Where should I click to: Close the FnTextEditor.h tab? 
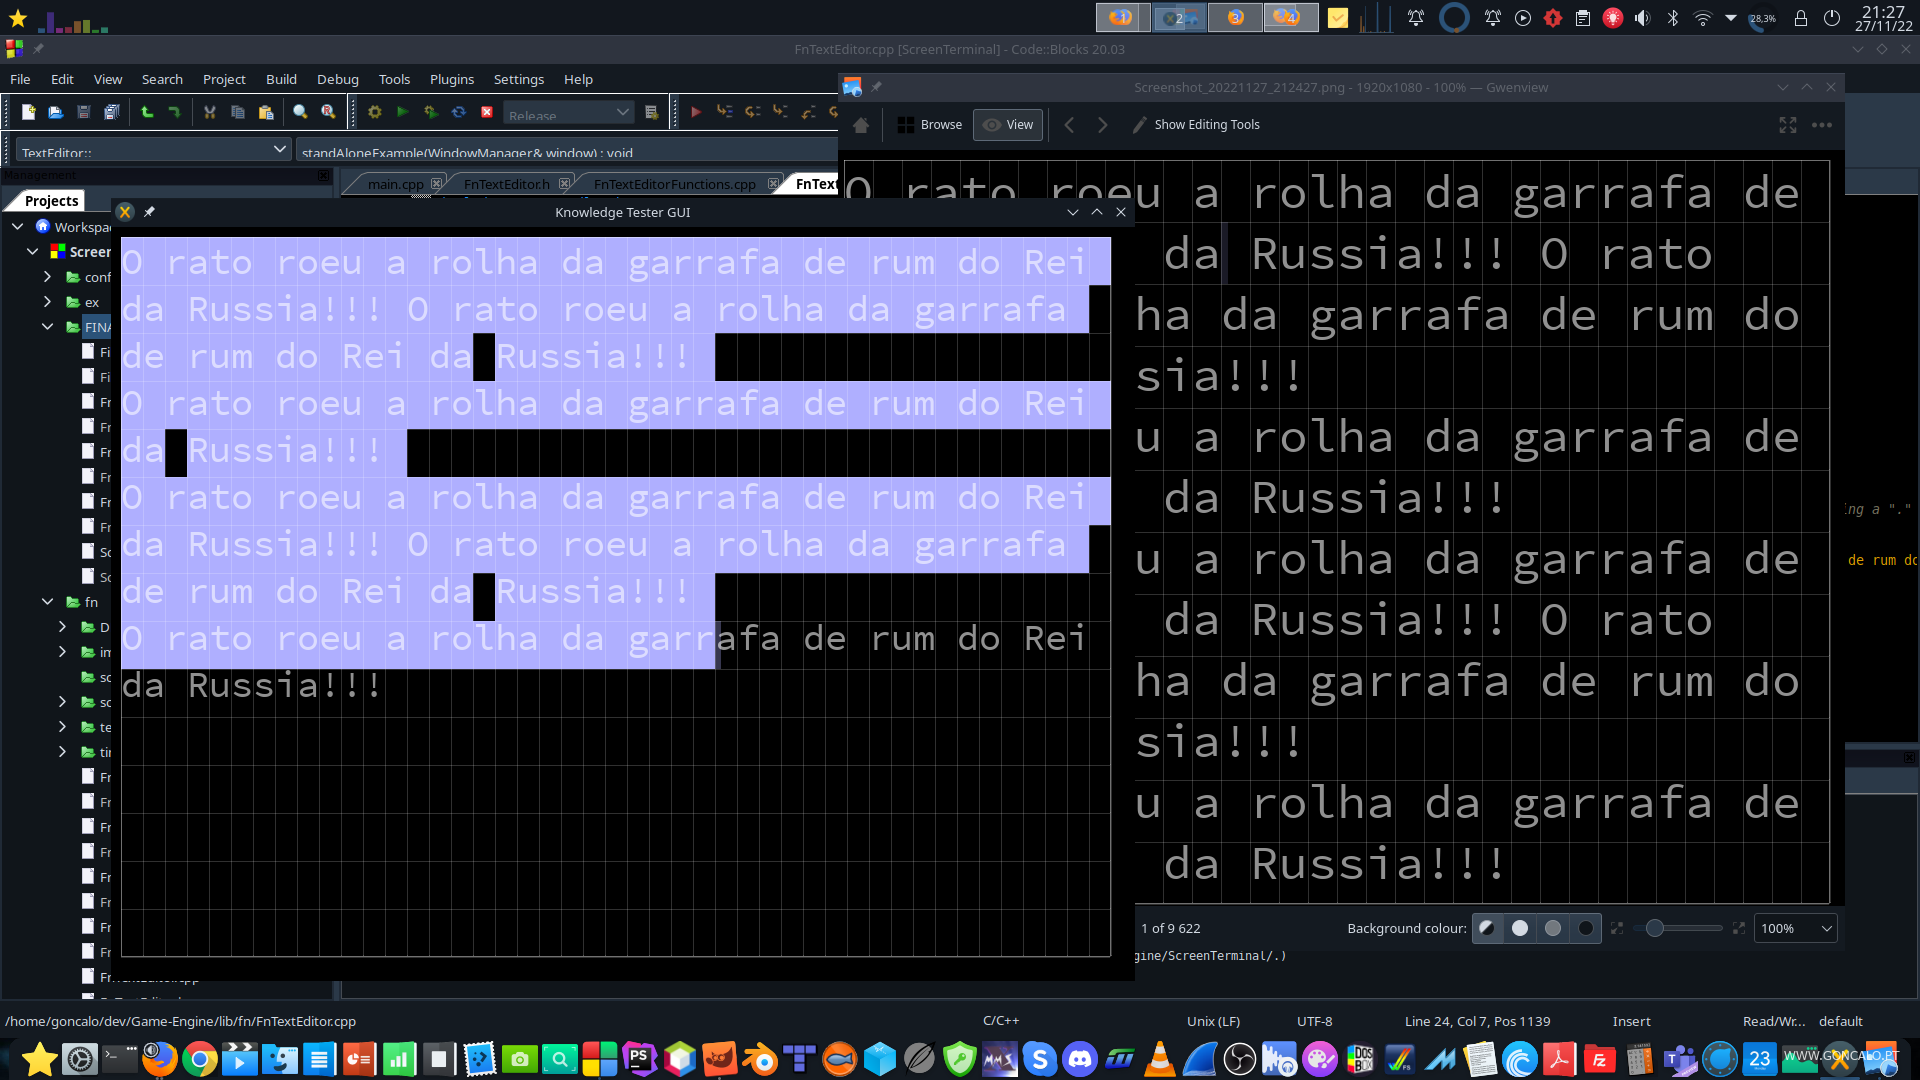[564, 184]
